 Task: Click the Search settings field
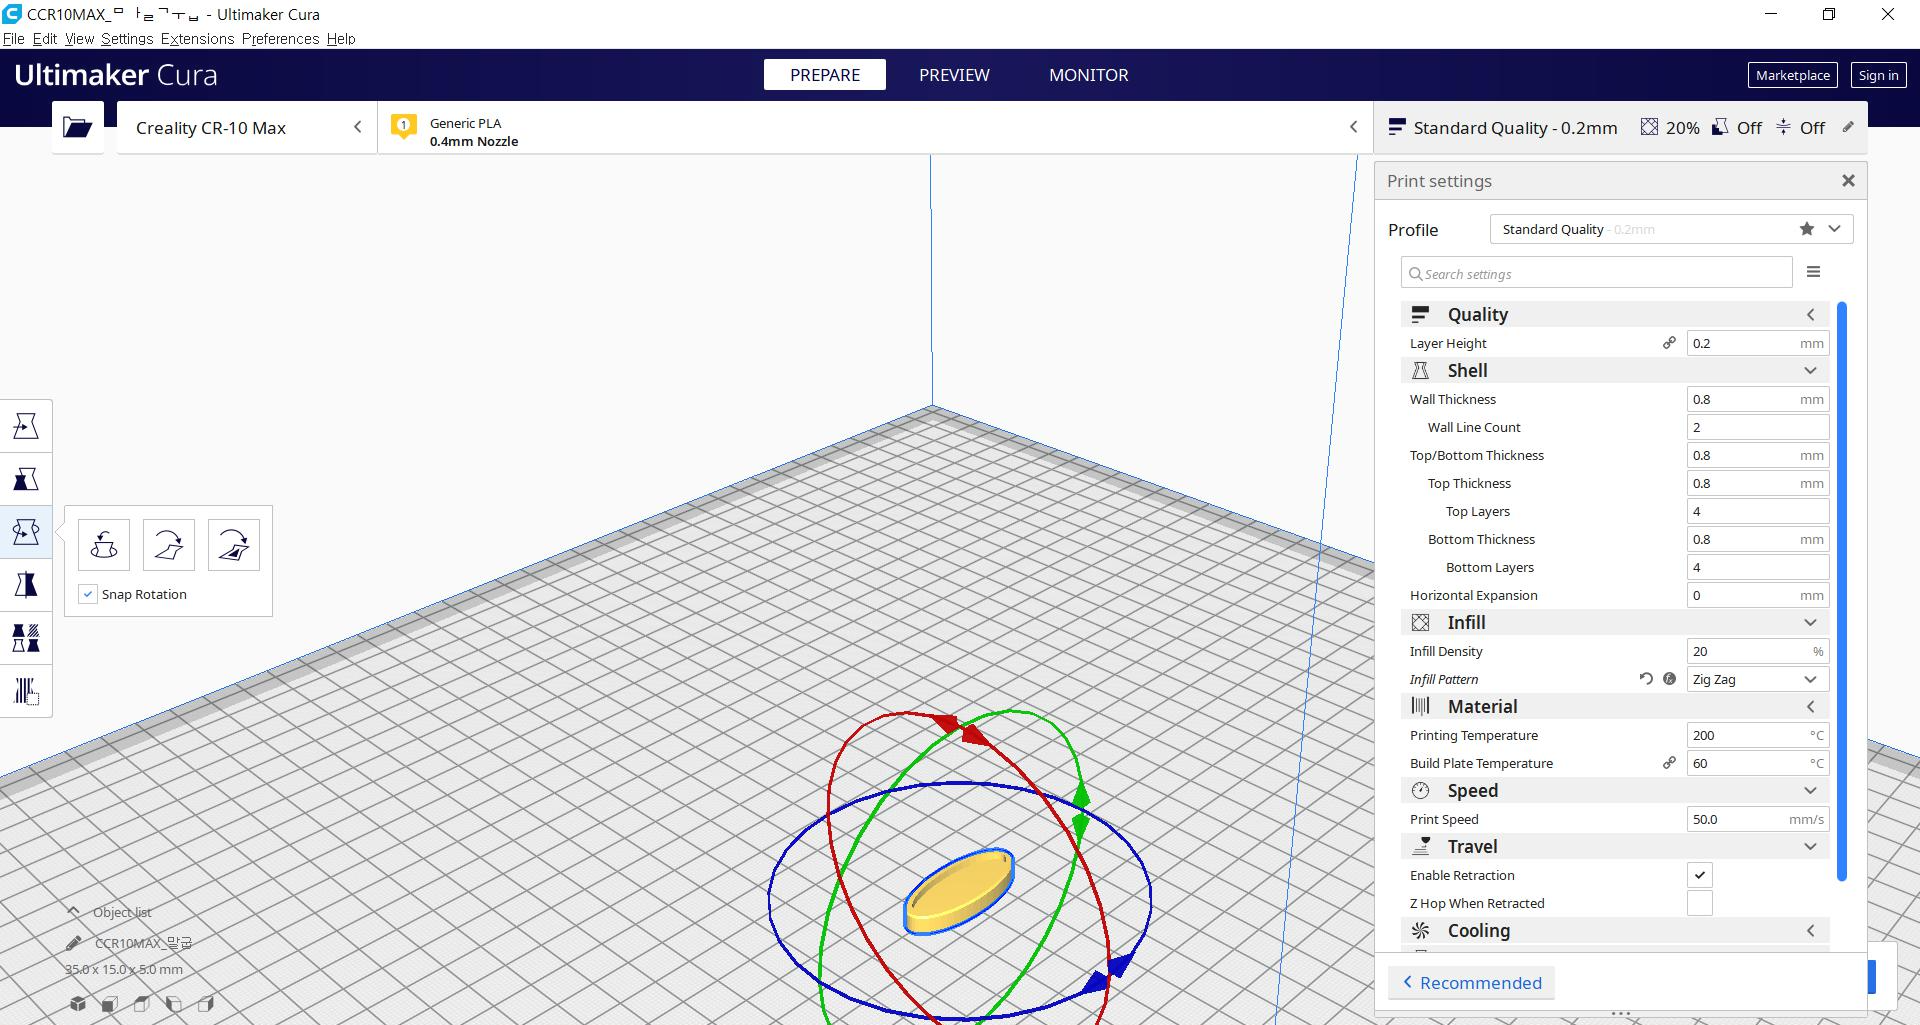[x=1596, y=273]
